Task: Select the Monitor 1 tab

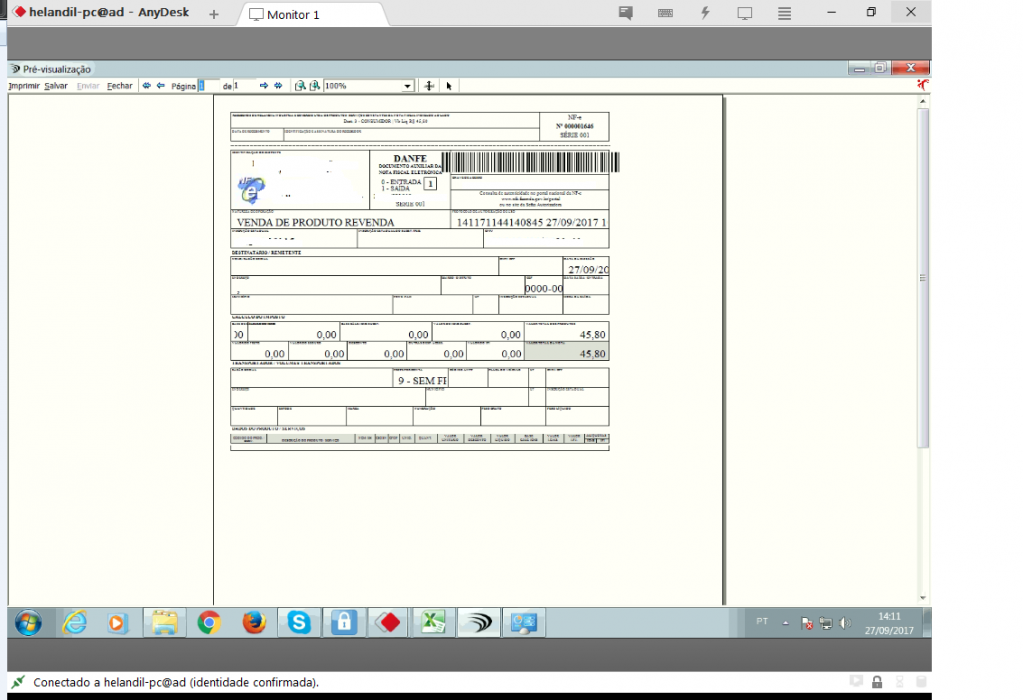Action: [313, 14]
